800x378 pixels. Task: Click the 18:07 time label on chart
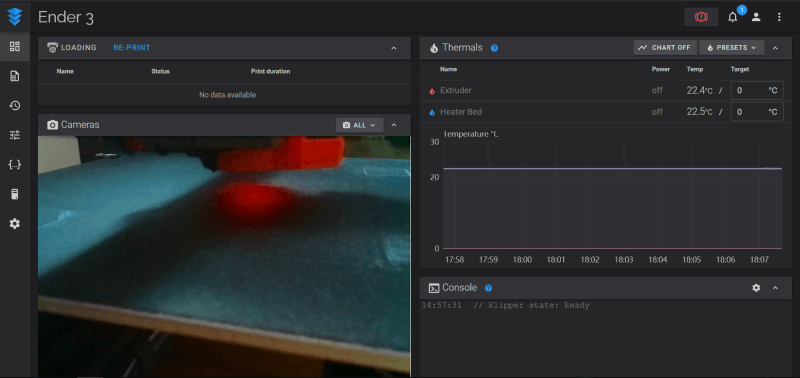[x=759, y=260]
